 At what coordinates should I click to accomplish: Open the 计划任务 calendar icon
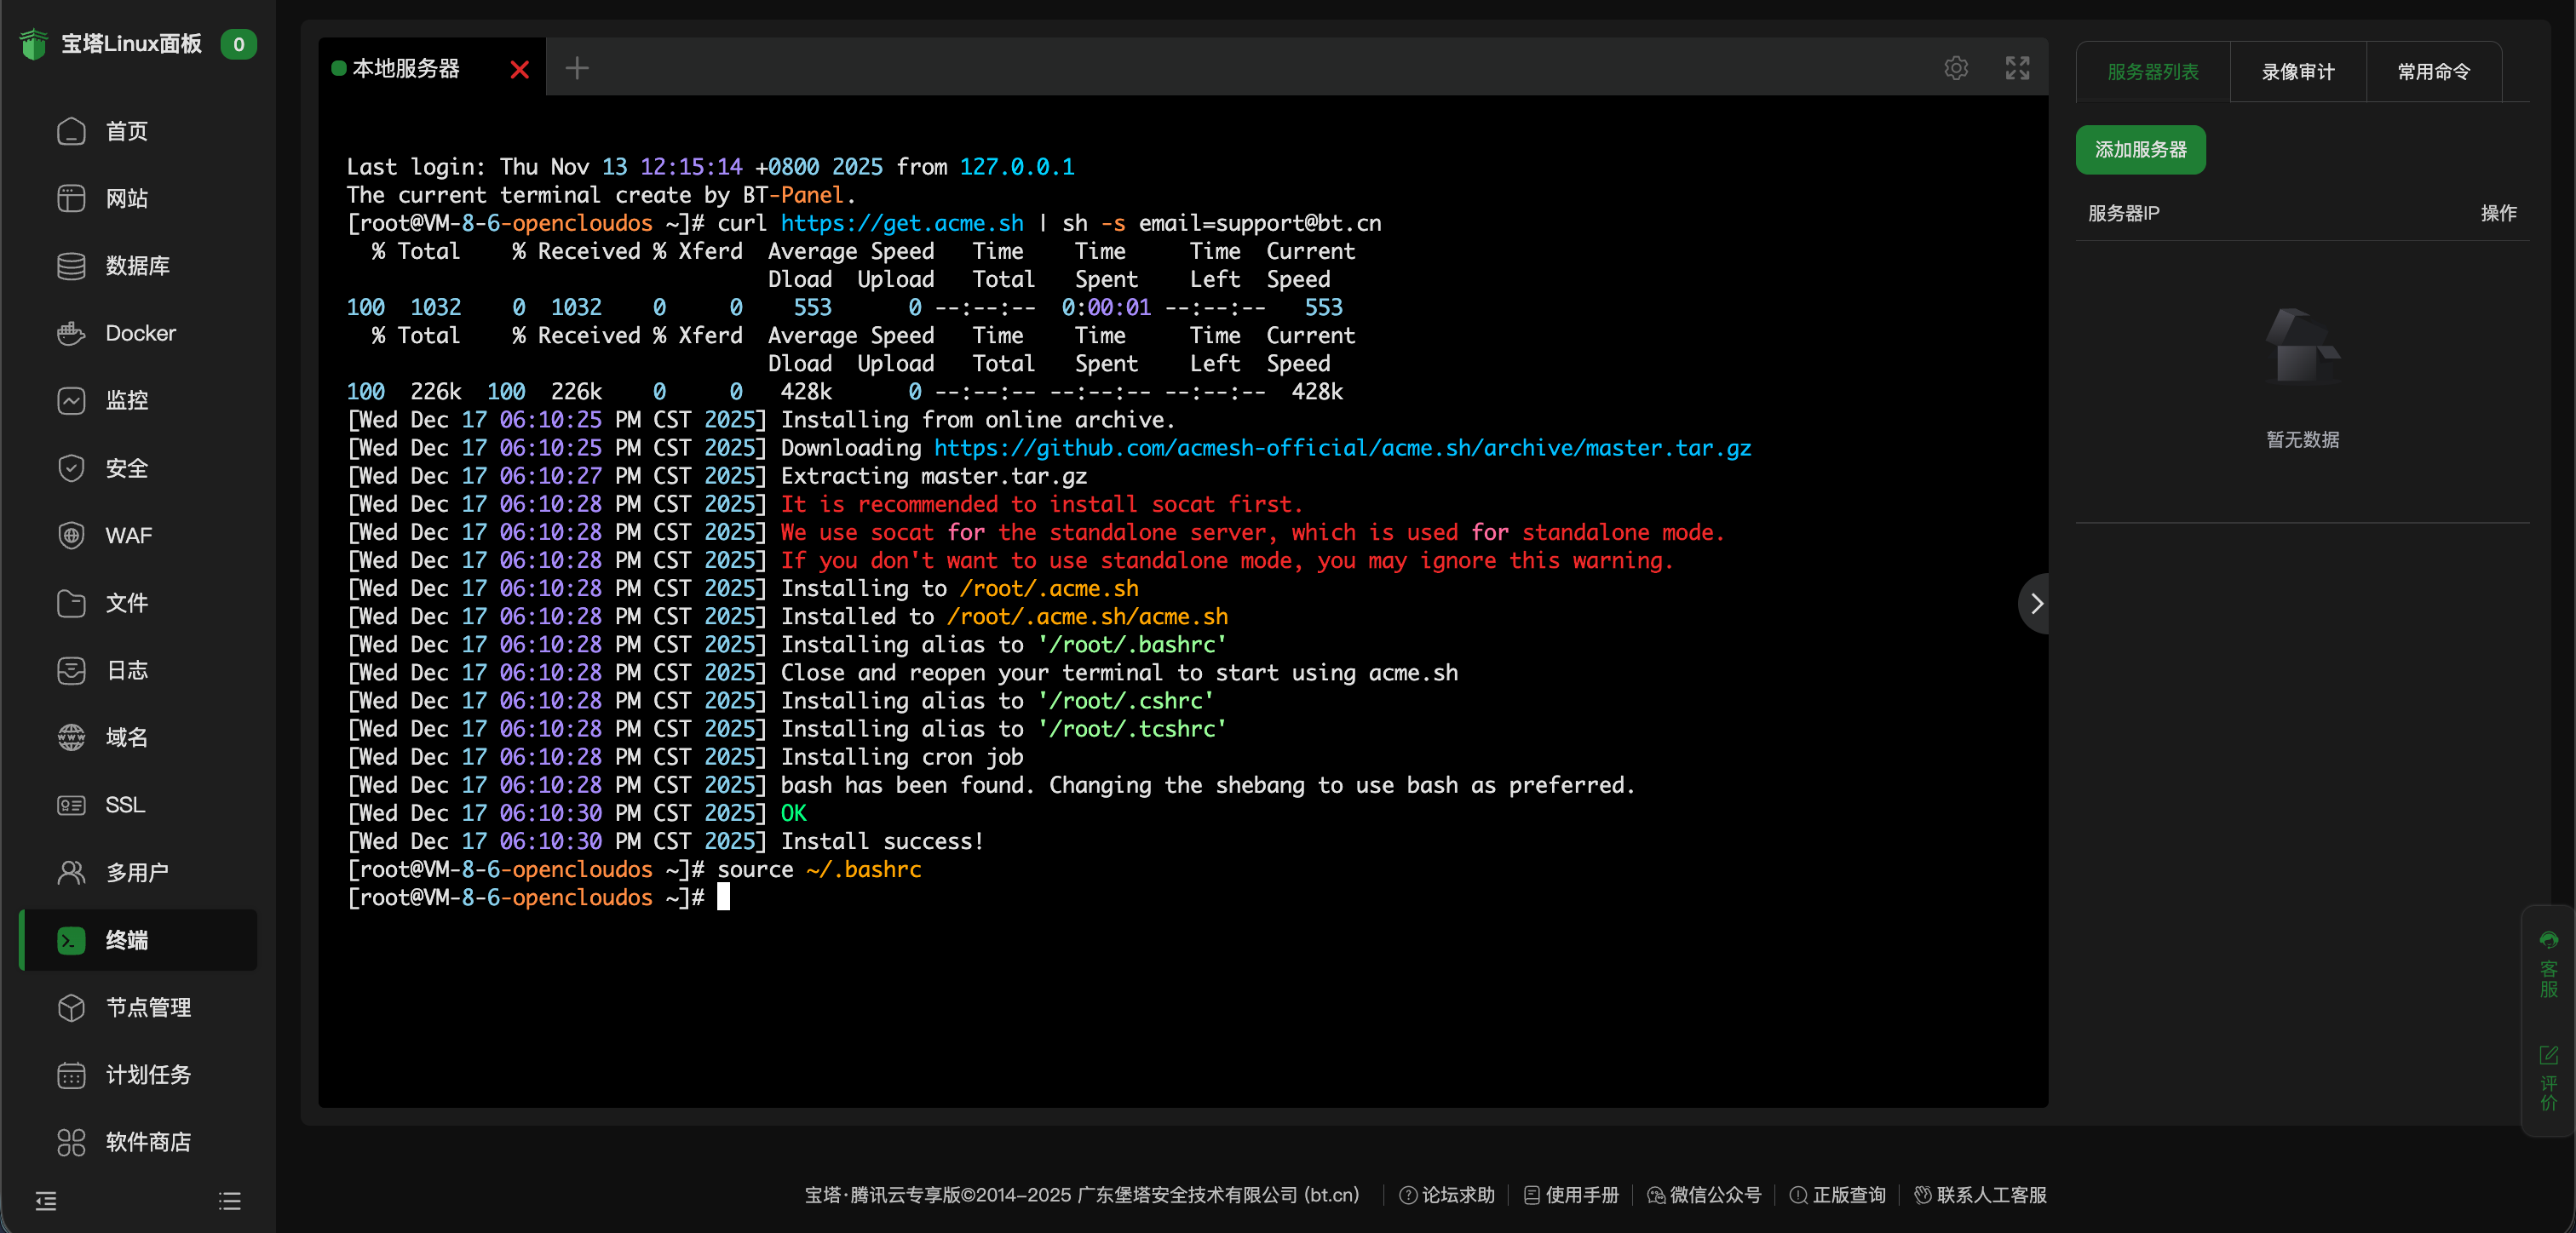(71, 1074)
